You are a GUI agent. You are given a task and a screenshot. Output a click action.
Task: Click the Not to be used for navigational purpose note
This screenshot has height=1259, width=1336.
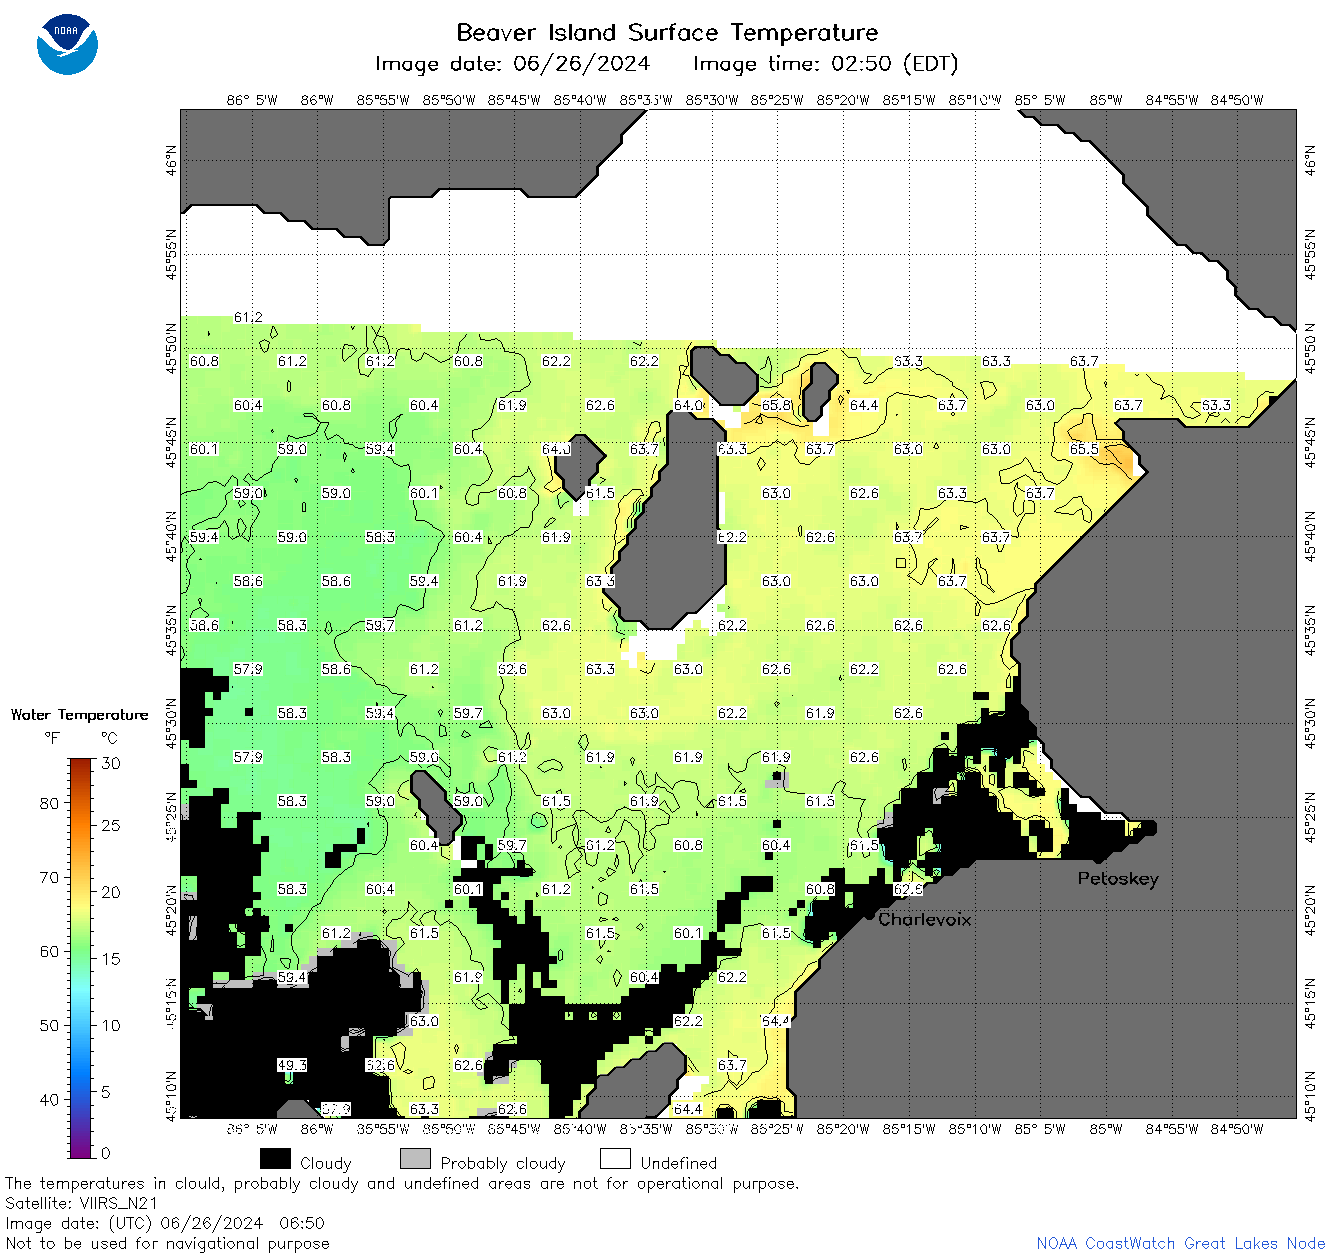tap(167, 1243)
